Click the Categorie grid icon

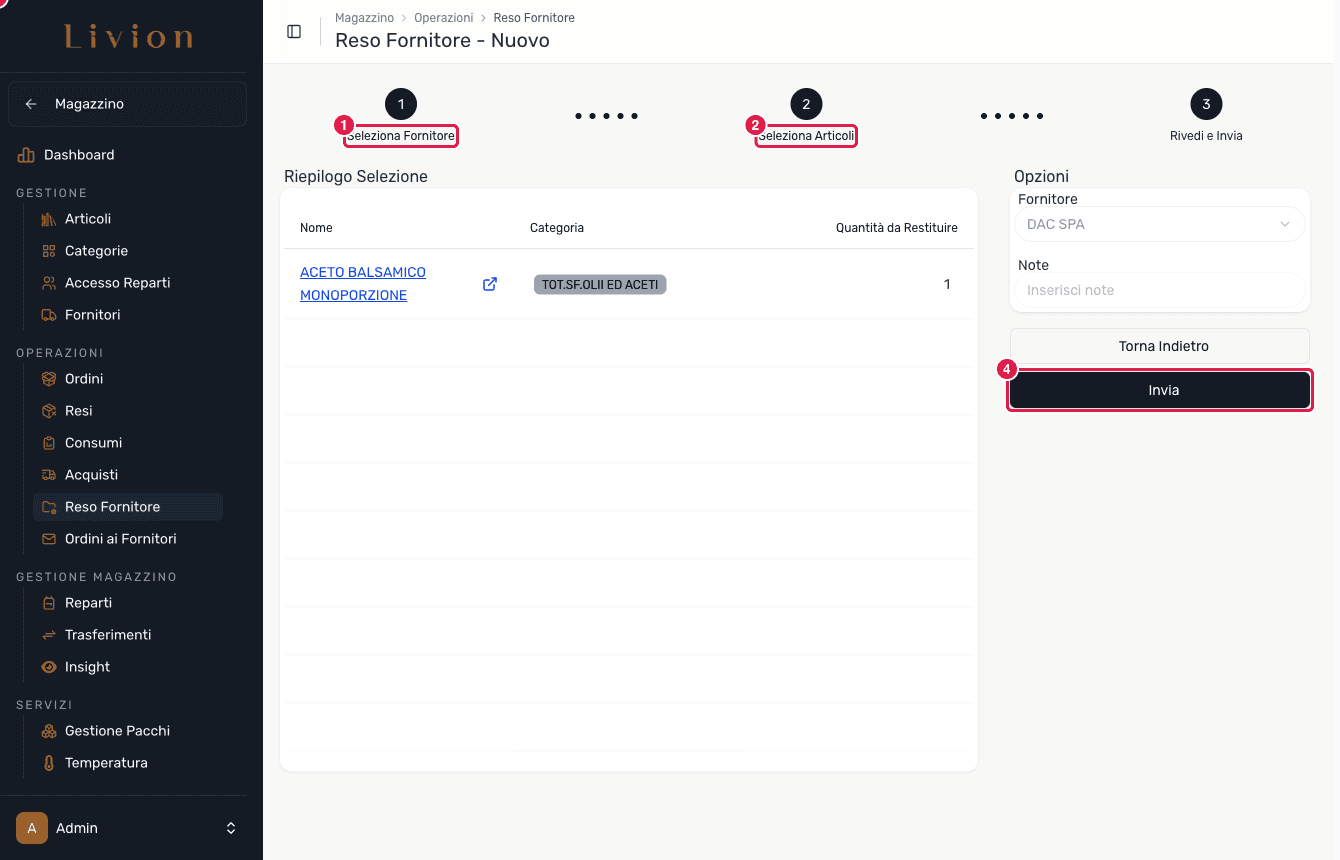[49, 251]
